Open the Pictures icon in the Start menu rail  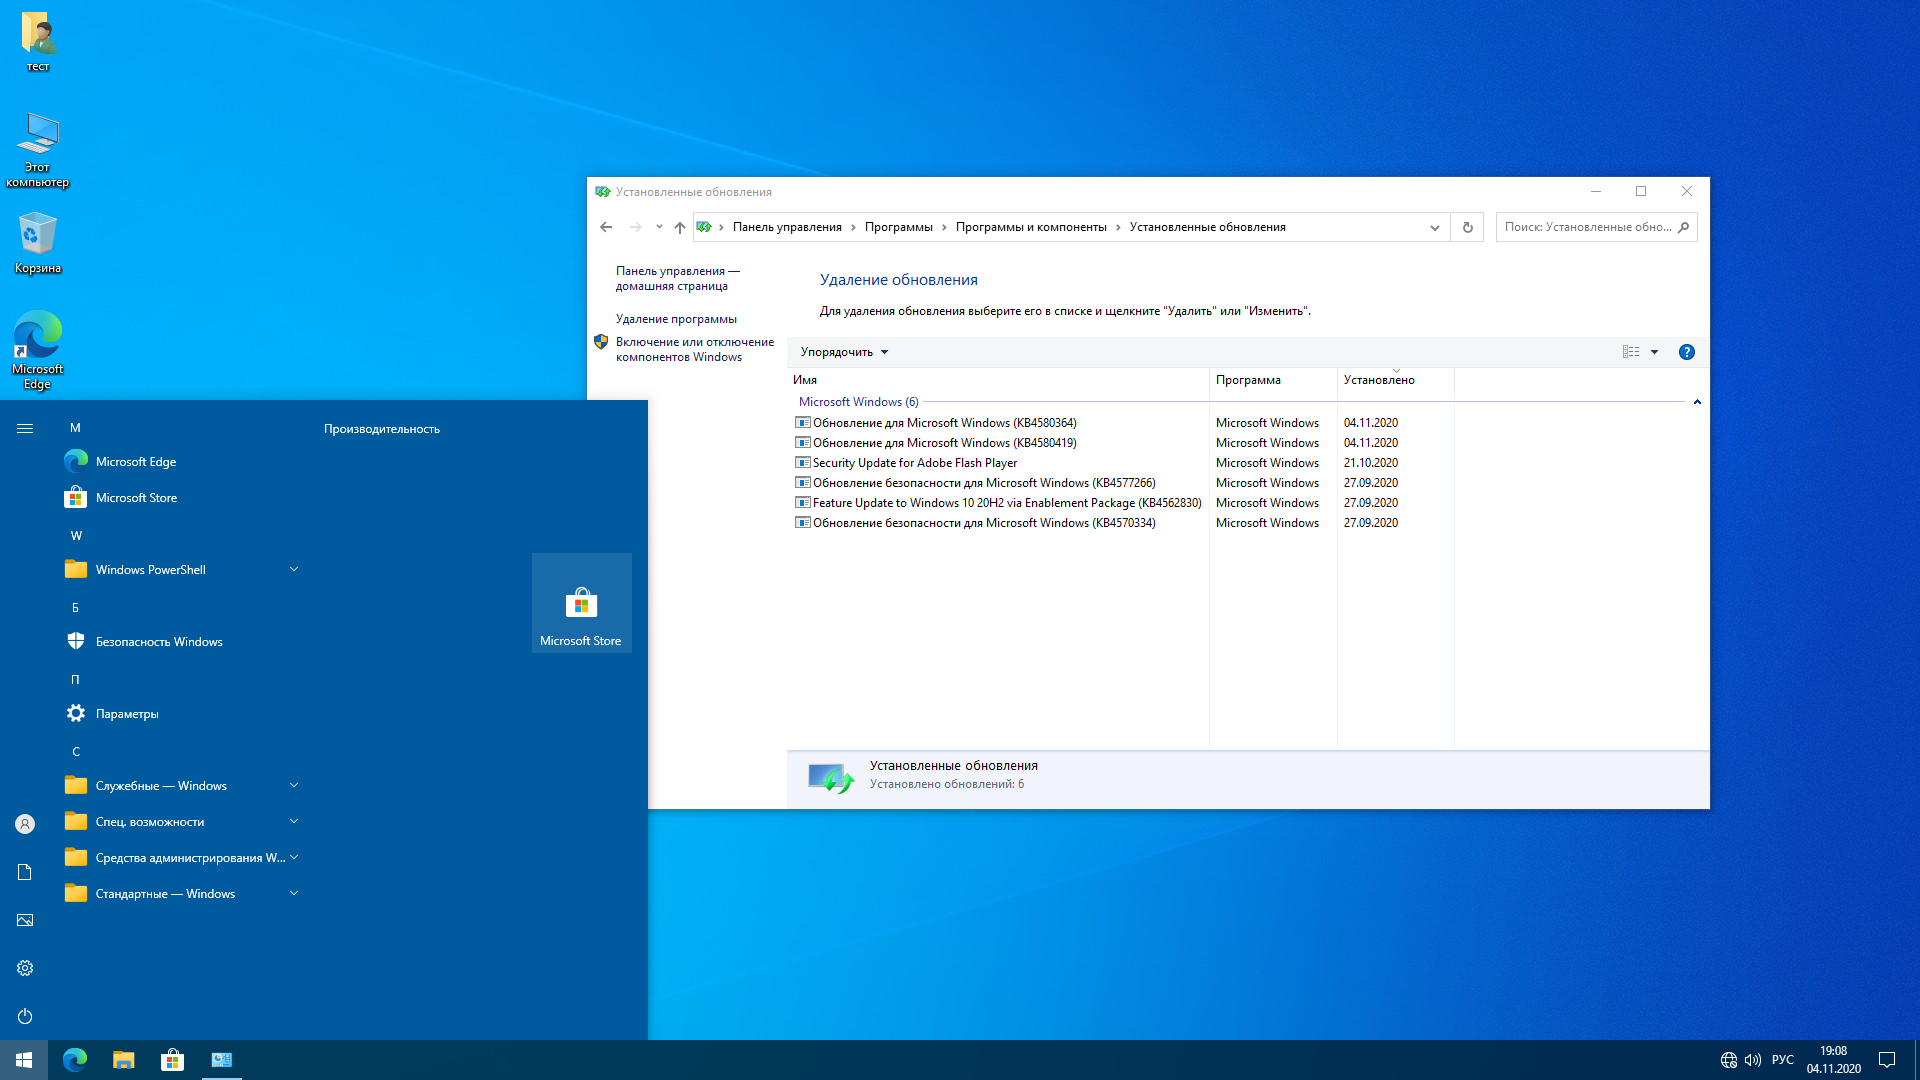point(23,919)
